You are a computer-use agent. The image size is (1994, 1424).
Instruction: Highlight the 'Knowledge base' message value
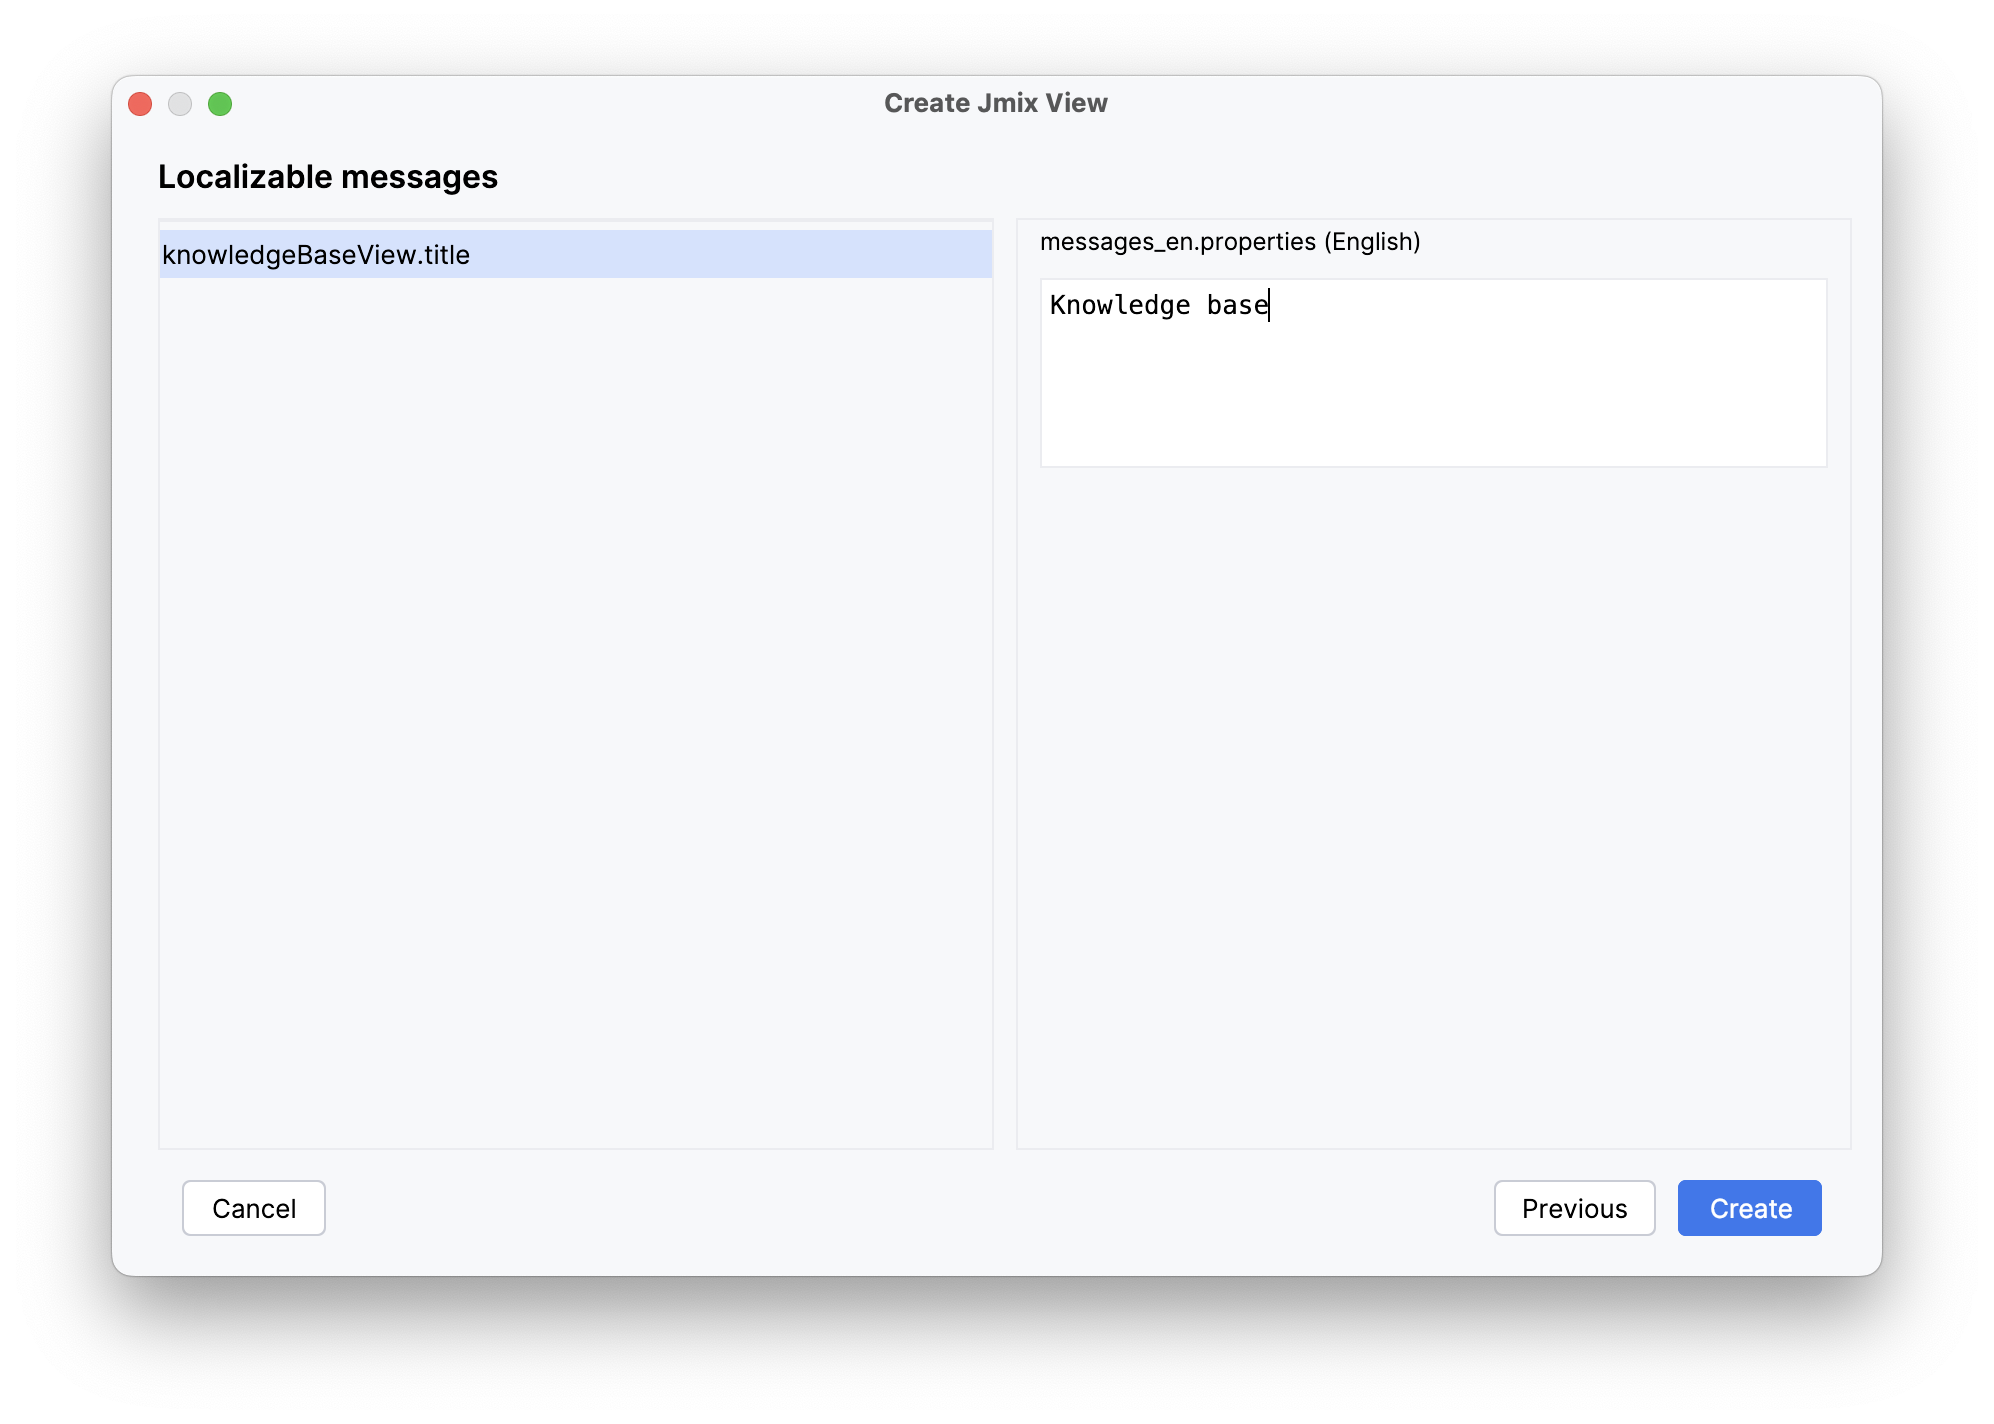pyautogui.click(x=1158, y=305)
